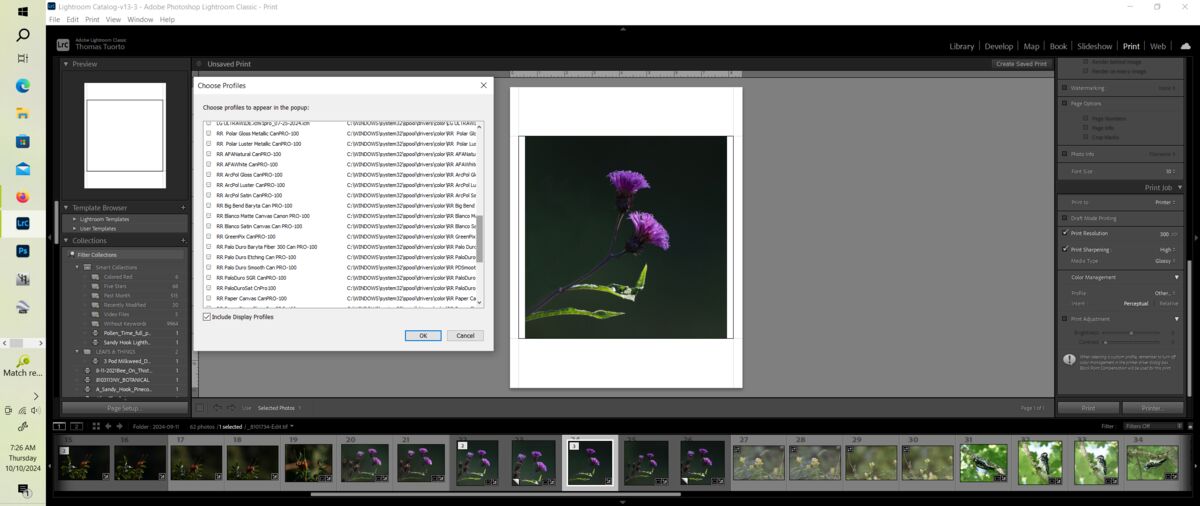
Task: Check RR APANatural CanPRO-100 profile
Action: coord(209,154)
